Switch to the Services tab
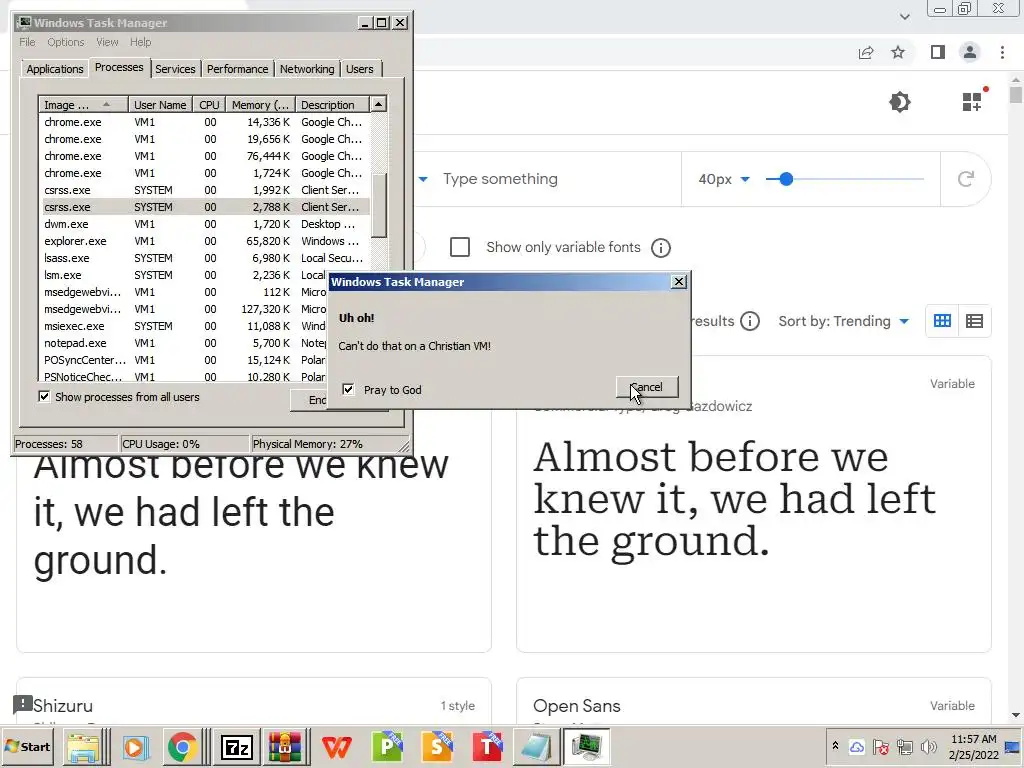The image size is (1024, 768). (175, 69)
